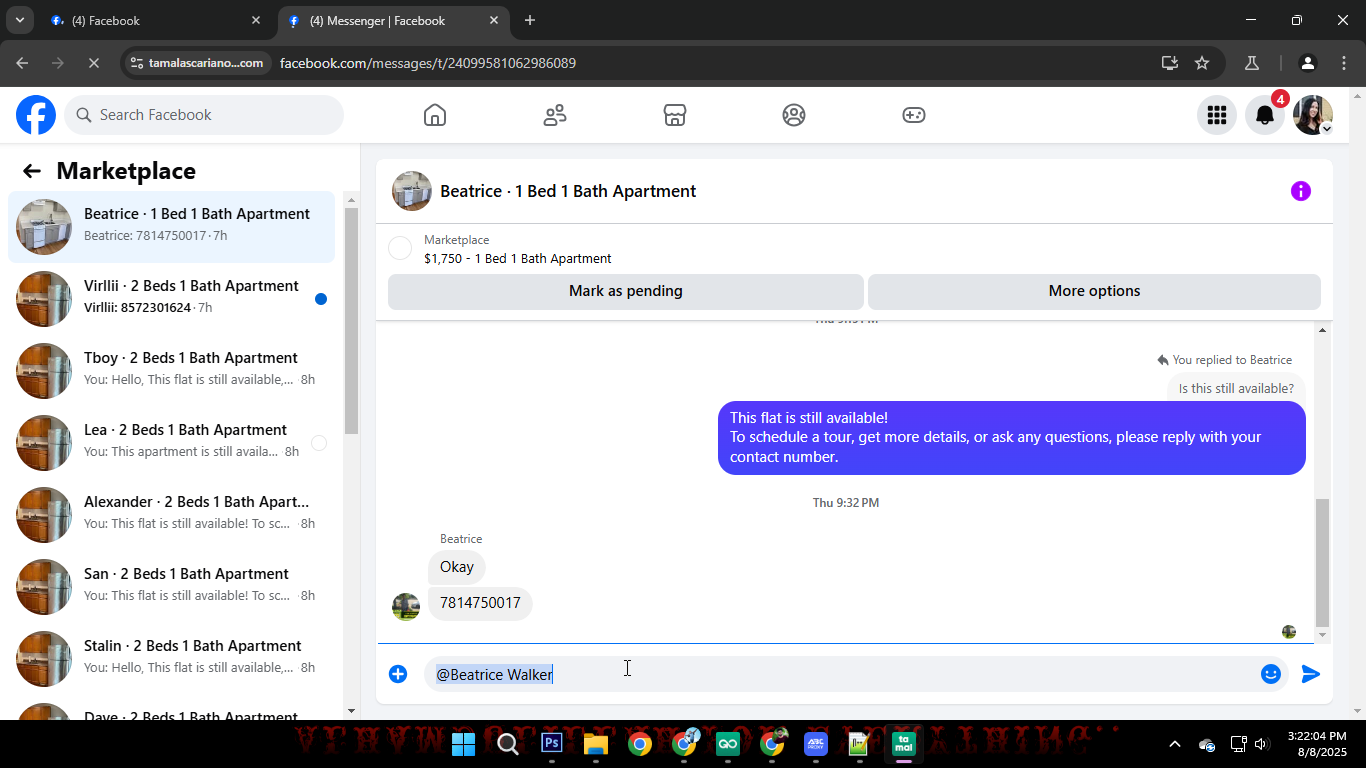The width and height of the screenshot is (1366, 768).
Task: Open File Explorer from the taskbar
Action: (596, 743)
